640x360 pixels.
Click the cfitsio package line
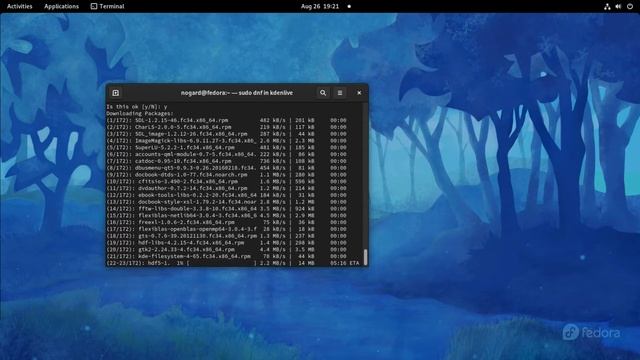click(227, 182)
